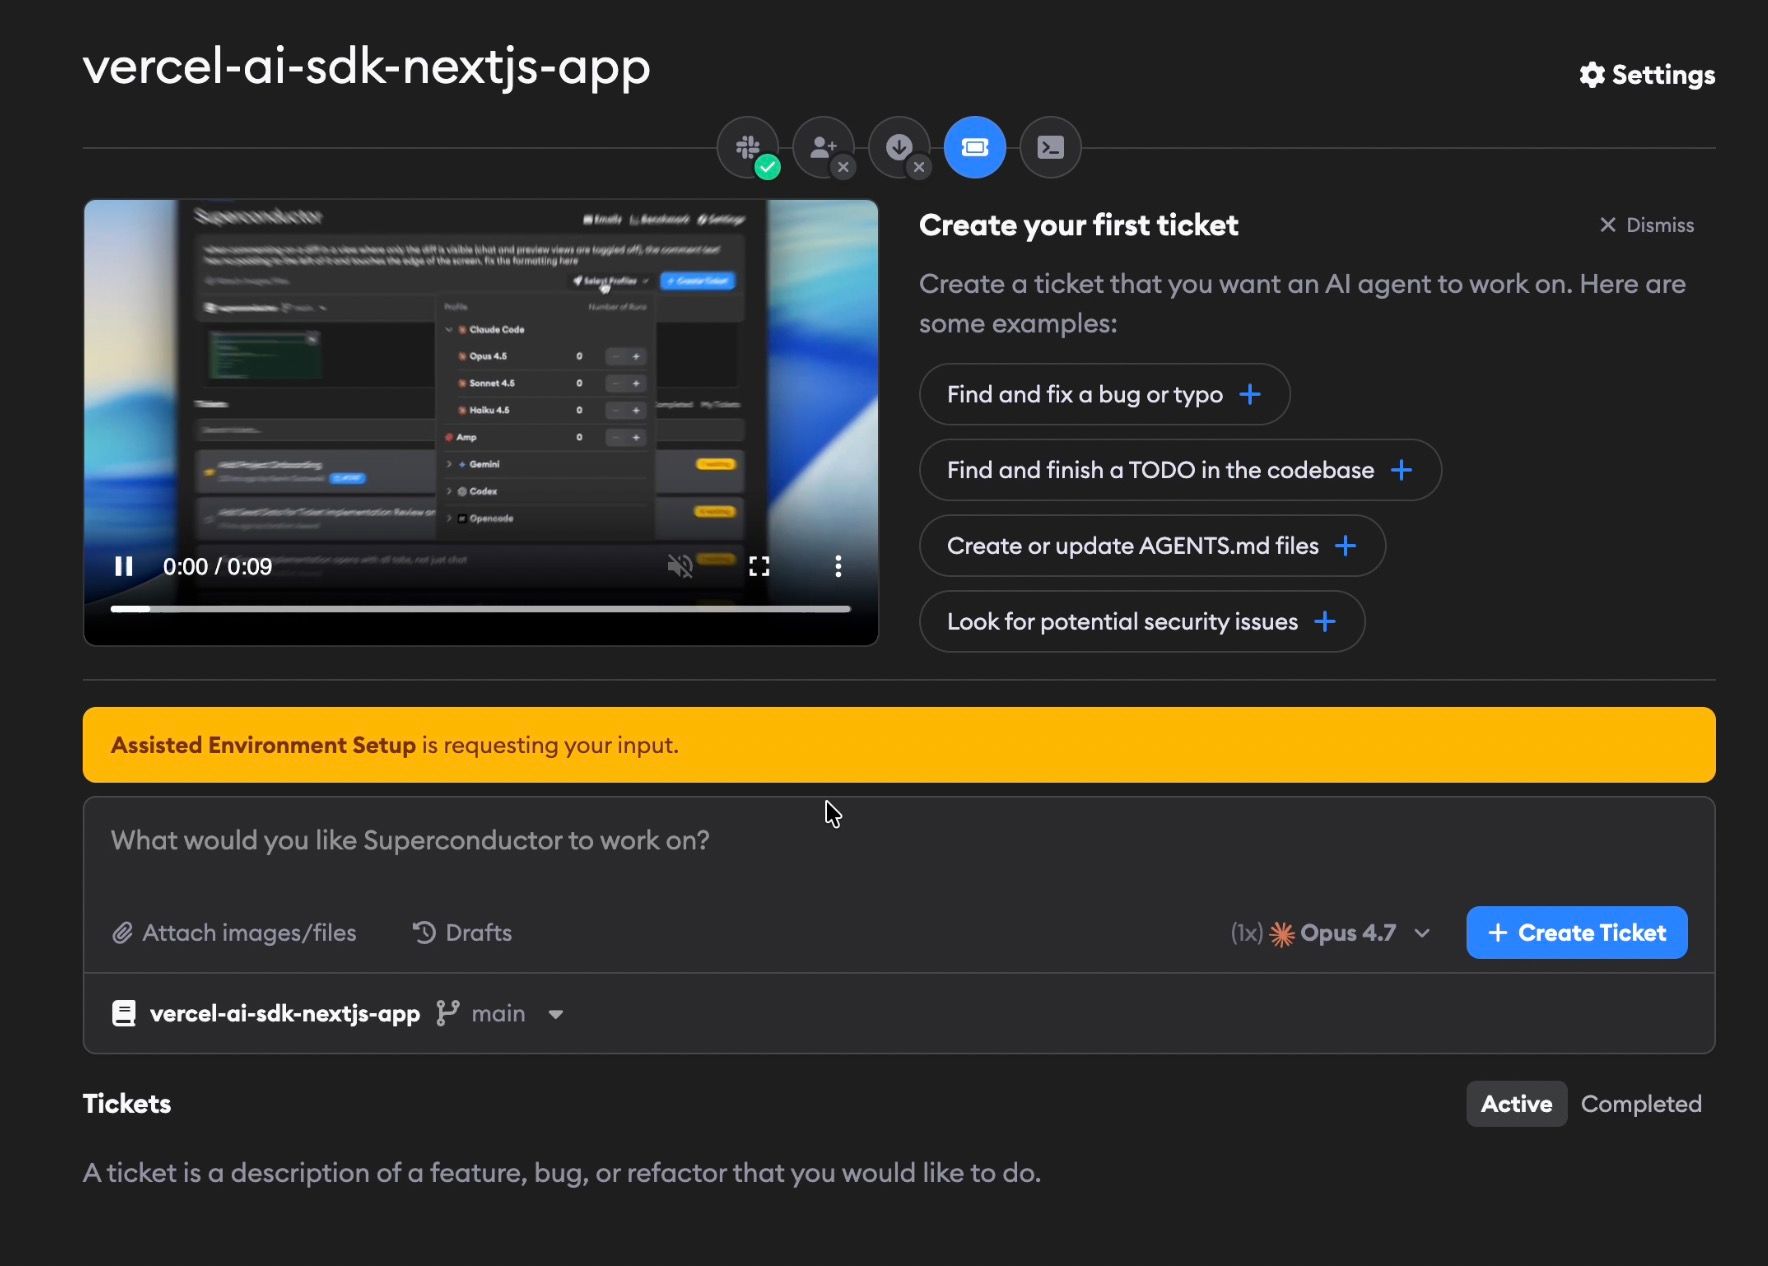This screenshot has height=1266, width=1768.
Task: Attach images or files to the ticket
Action: (234, 933)
